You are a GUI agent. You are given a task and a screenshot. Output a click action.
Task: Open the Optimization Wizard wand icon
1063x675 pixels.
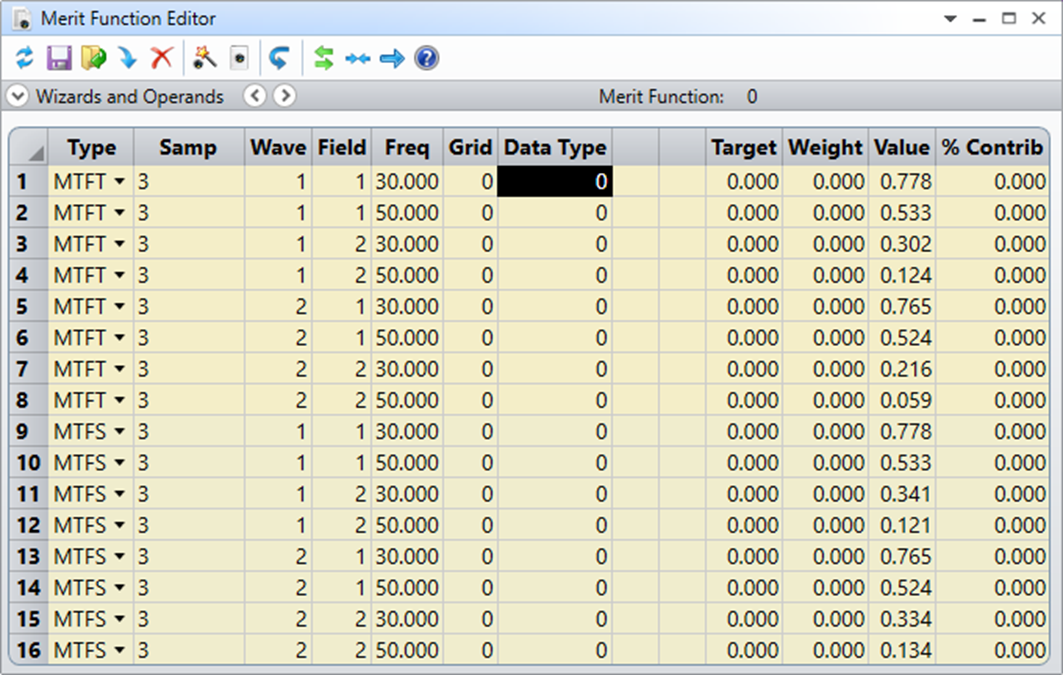pyautogui.click(x=205, y=59)
